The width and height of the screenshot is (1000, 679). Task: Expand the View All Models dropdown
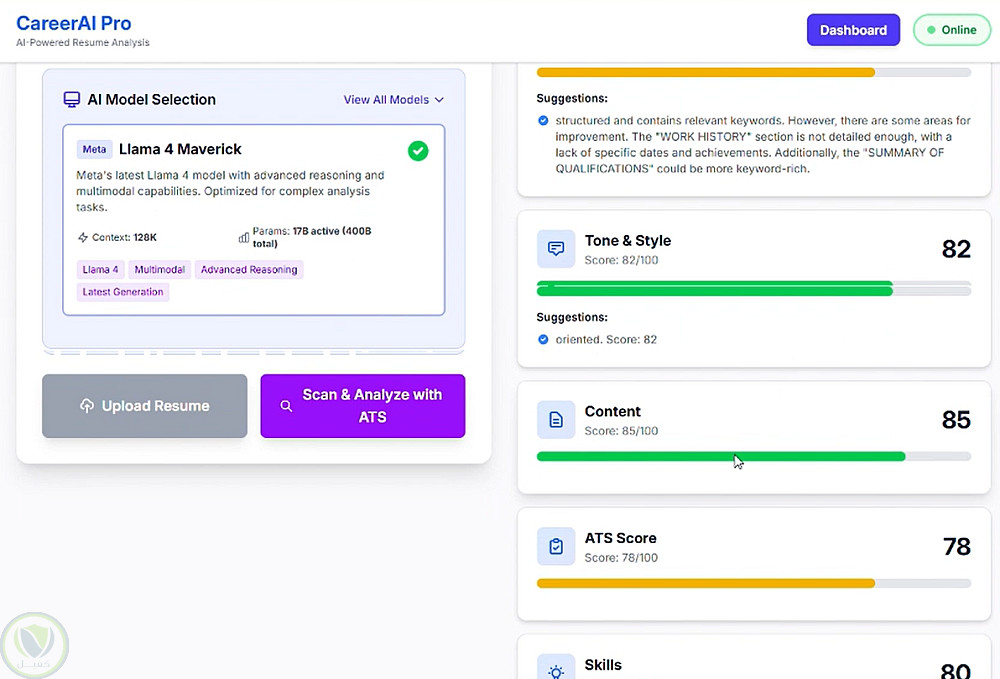coord(393,100)
